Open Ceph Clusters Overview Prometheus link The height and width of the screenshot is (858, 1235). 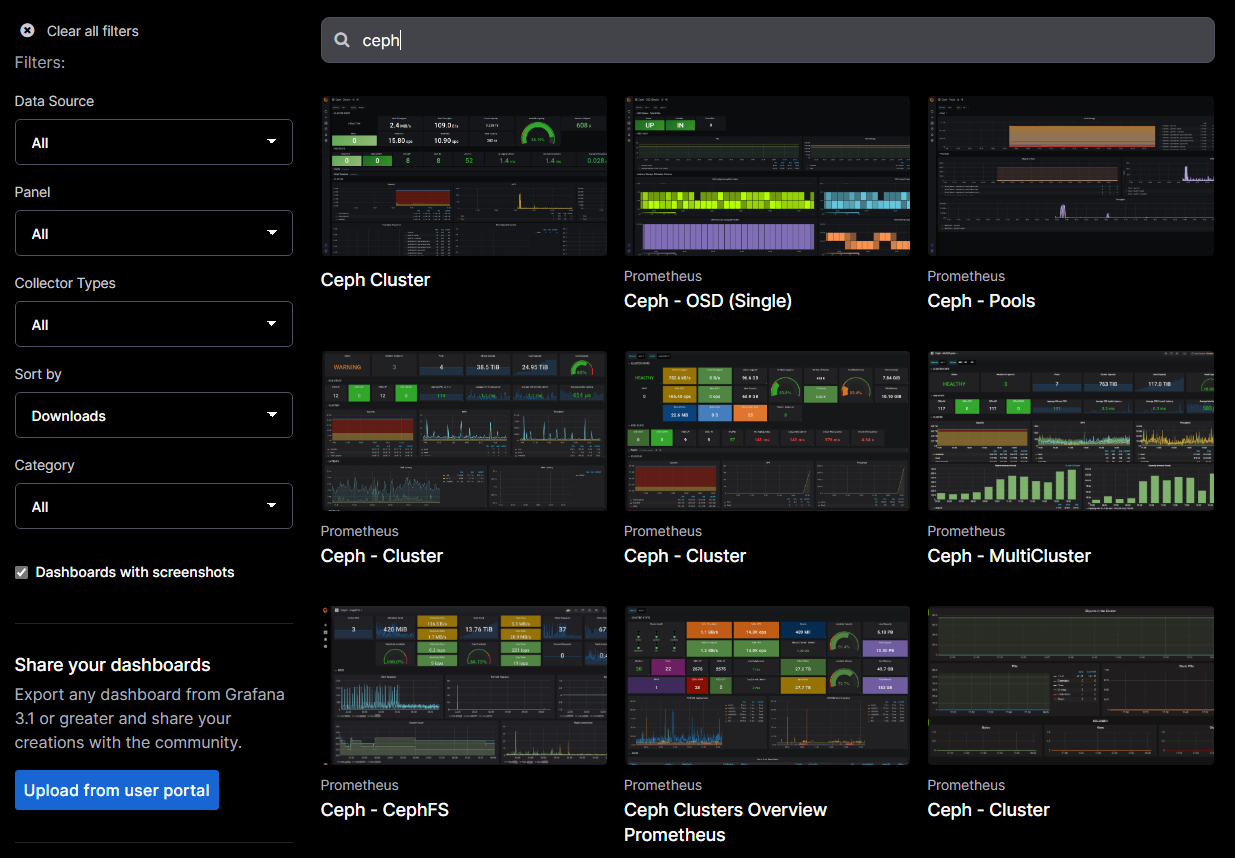pos(725,821)
